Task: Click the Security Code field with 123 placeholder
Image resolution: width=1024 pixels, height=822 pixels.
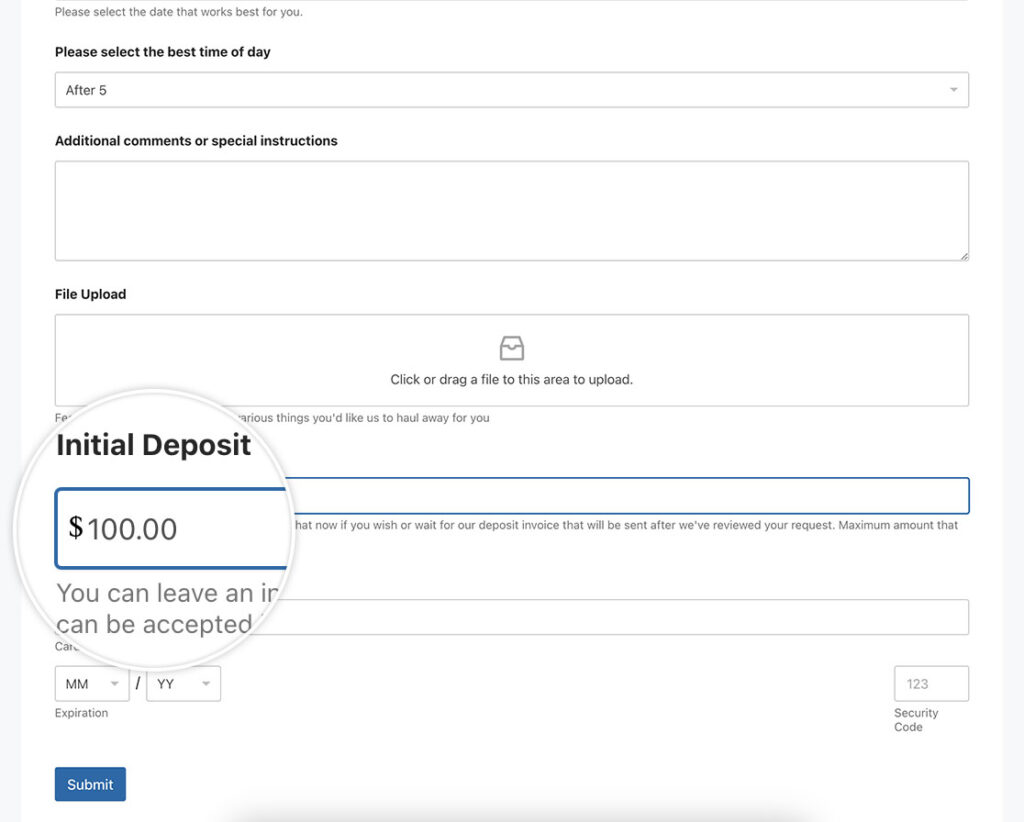Action: click(x=930, y=683)
